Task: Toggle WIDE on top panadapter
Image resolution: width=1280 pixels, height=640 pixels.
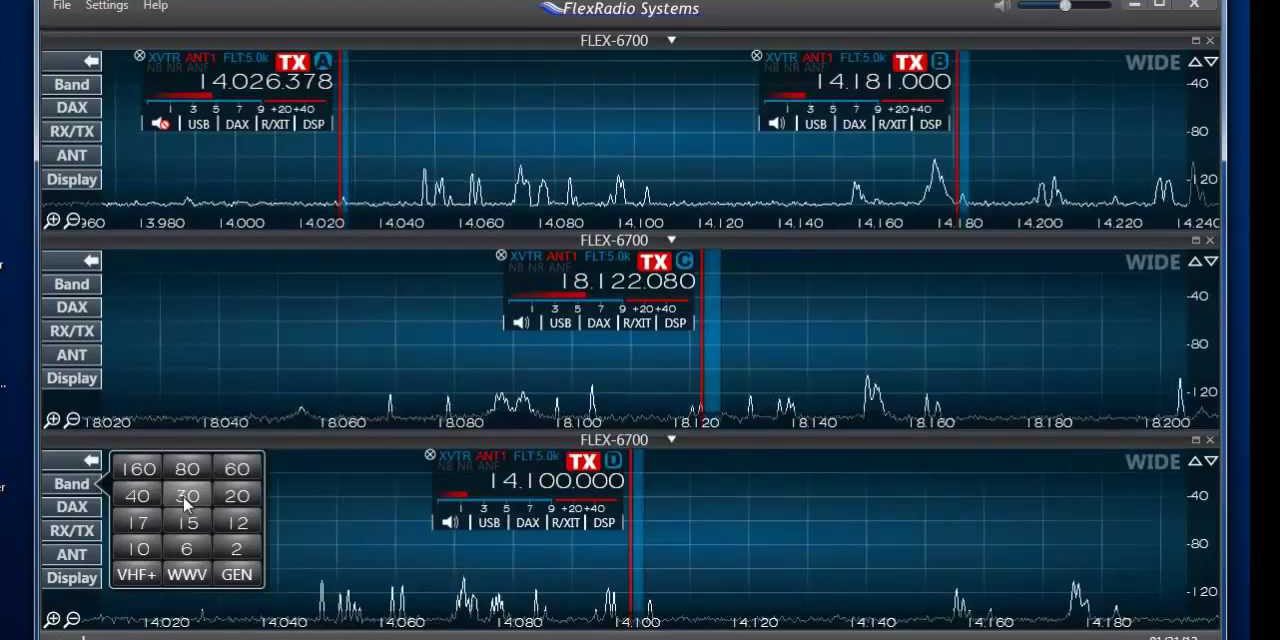Action: pyautogui.click(x=1153, y=63)
